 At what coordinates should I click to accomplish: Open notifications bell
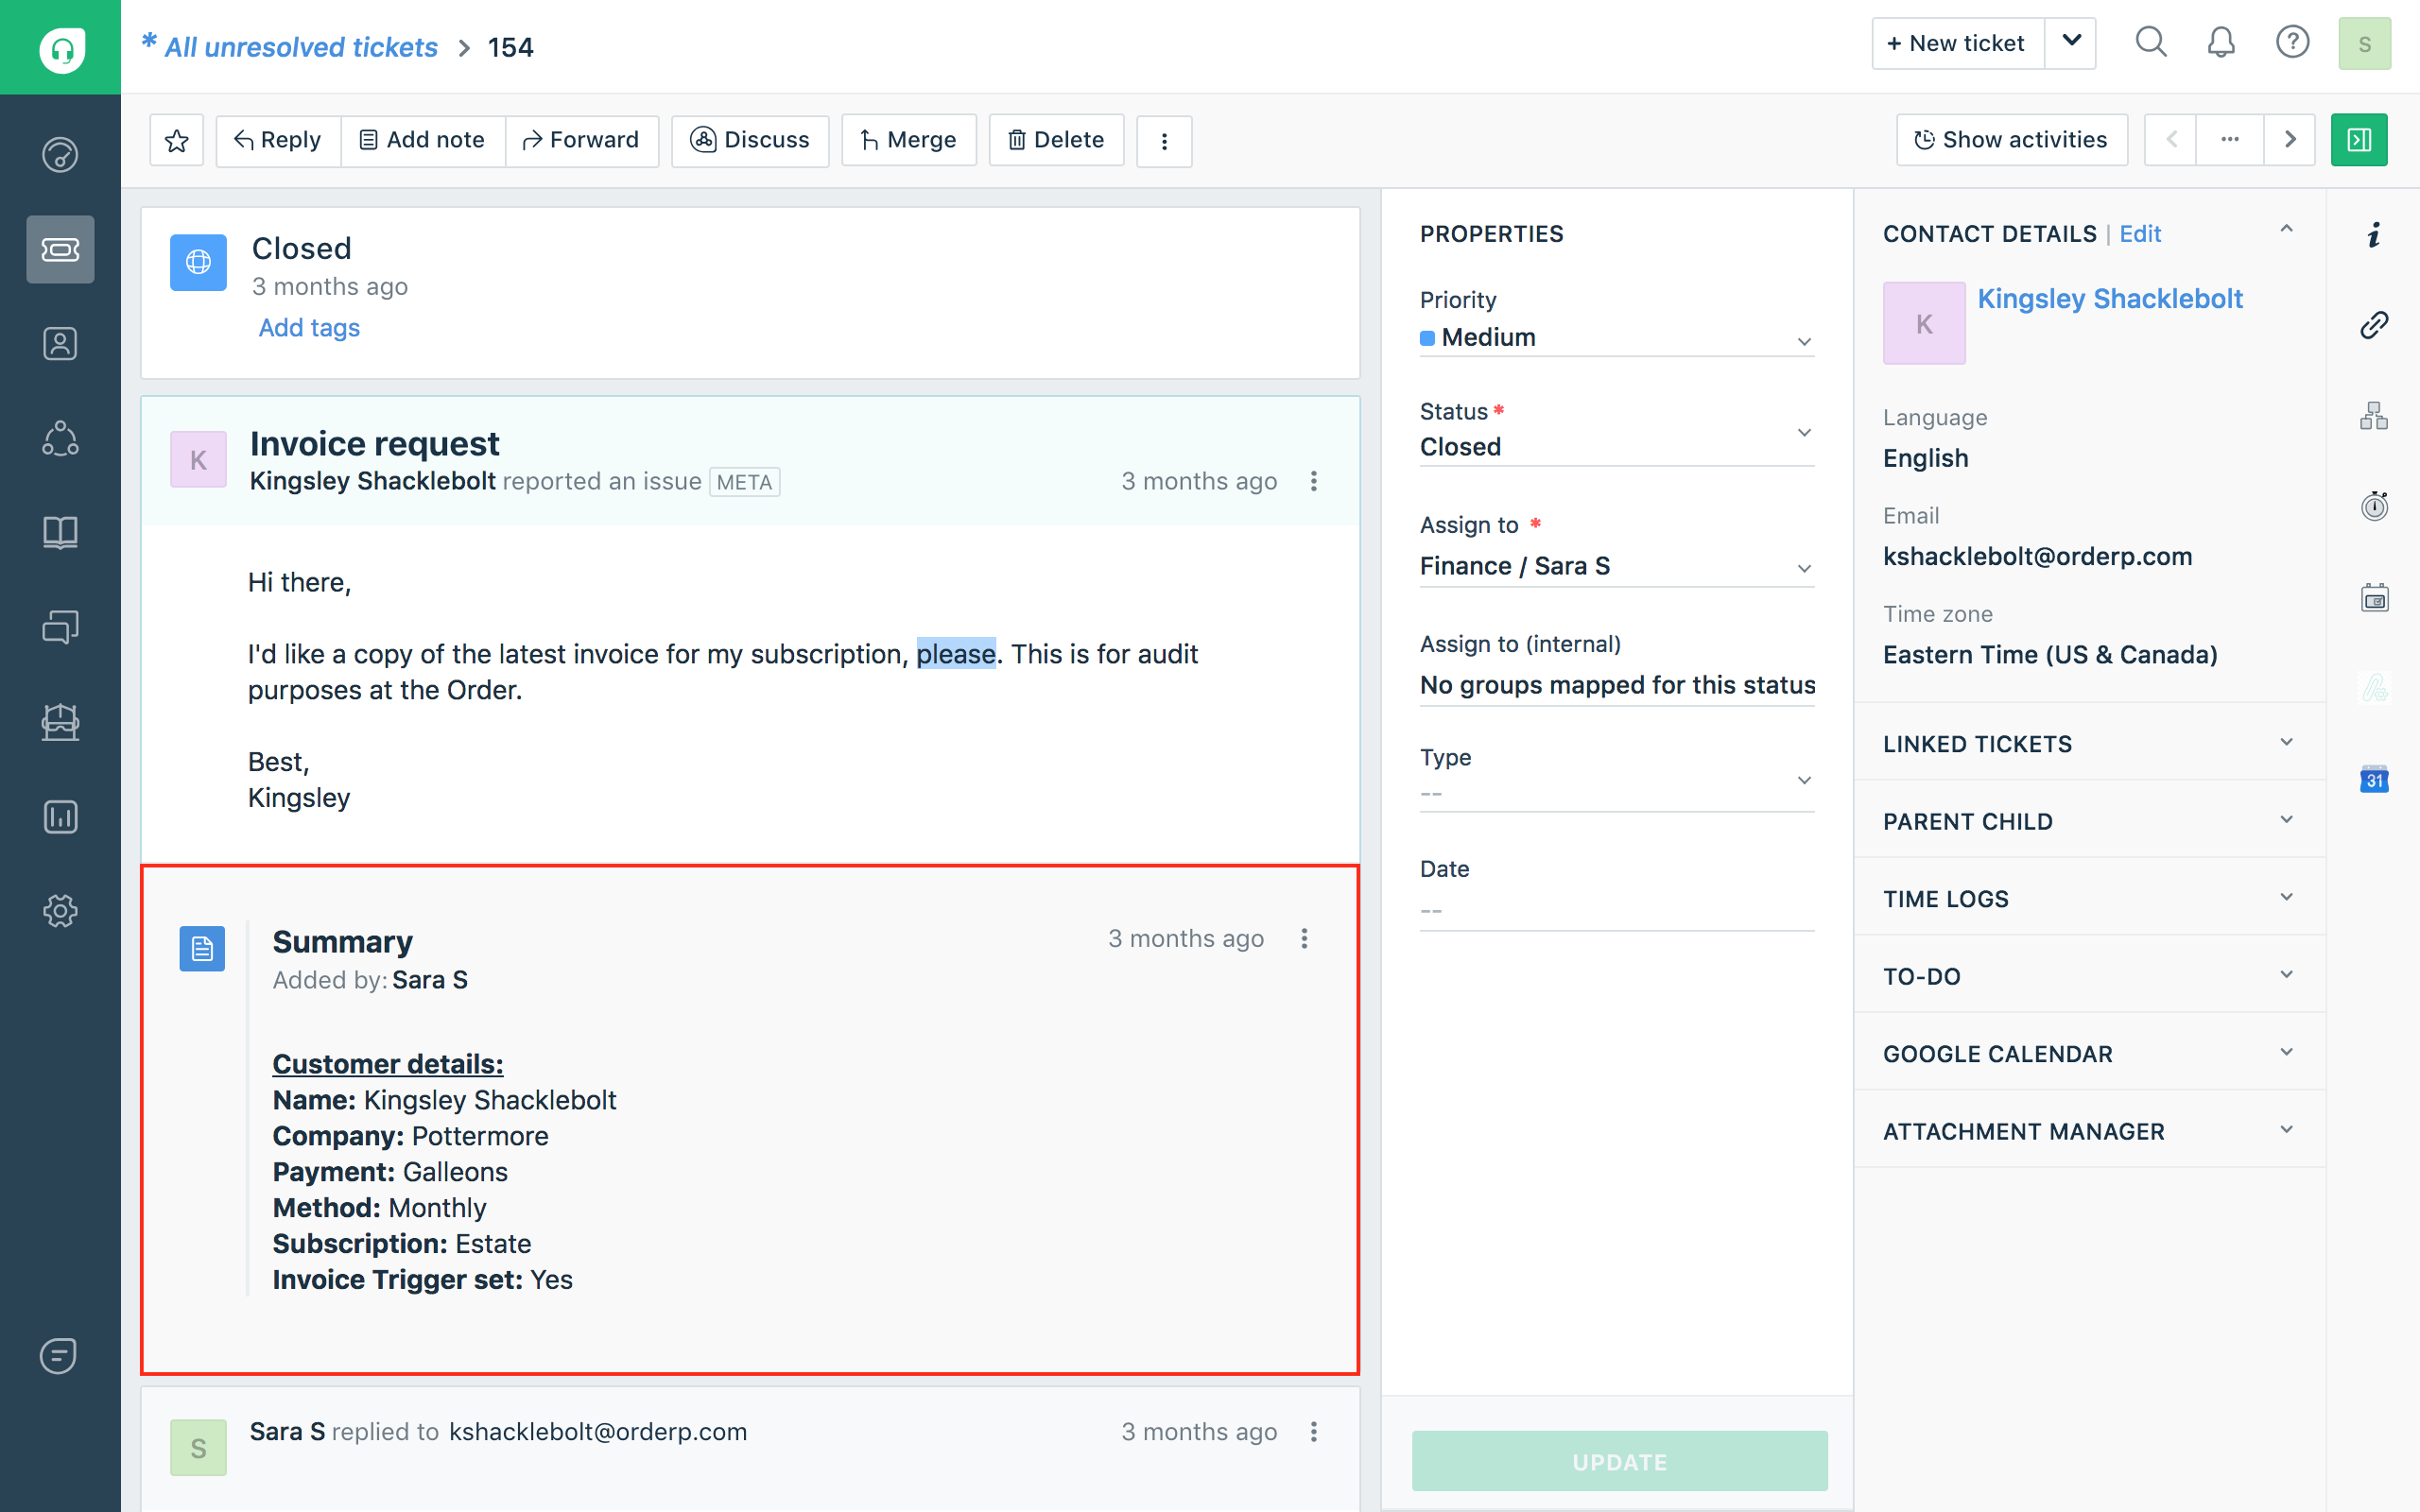[2220, 43]
